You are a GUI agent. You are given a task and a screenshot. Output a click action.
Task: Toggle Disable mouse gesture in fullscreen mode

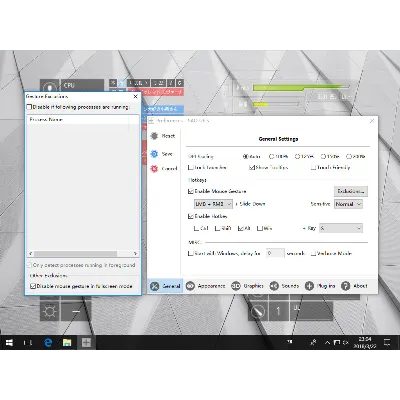(x=33, y=286)
